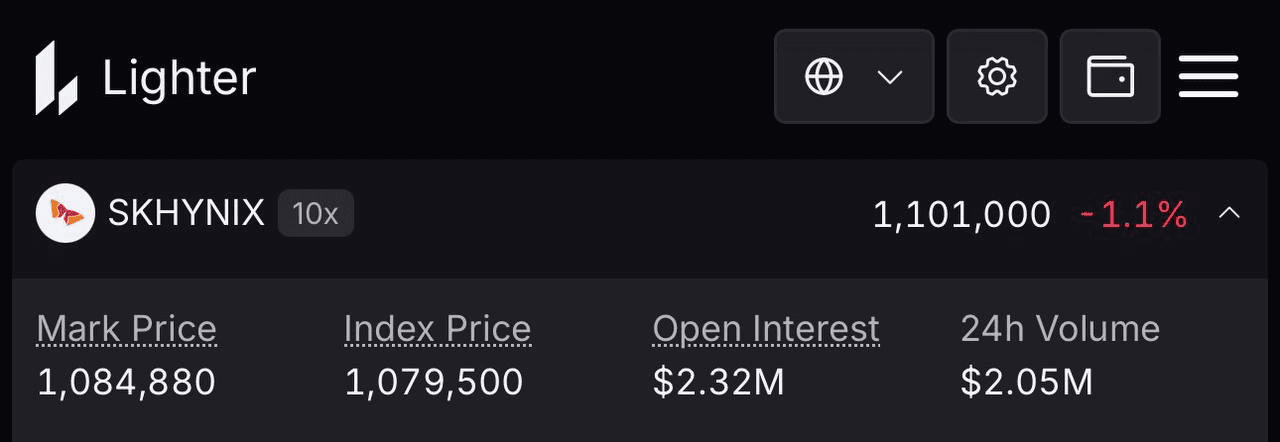Click the last price 1,101,000
This screenshot has height=442, width=1280.
click(961, 214)
